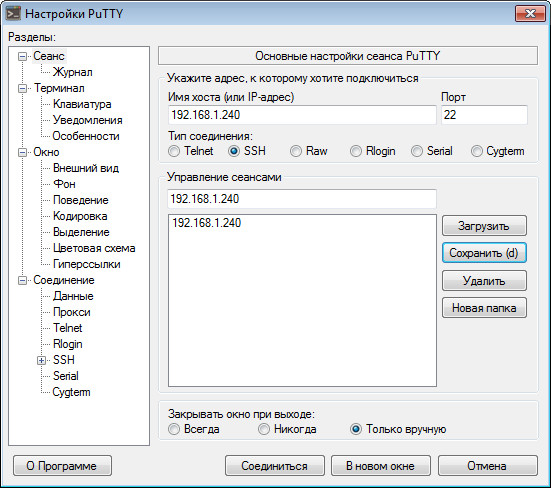Collapse the Окно tree node
The width and height of the screenshot is (551, 488).
point(22,152)
